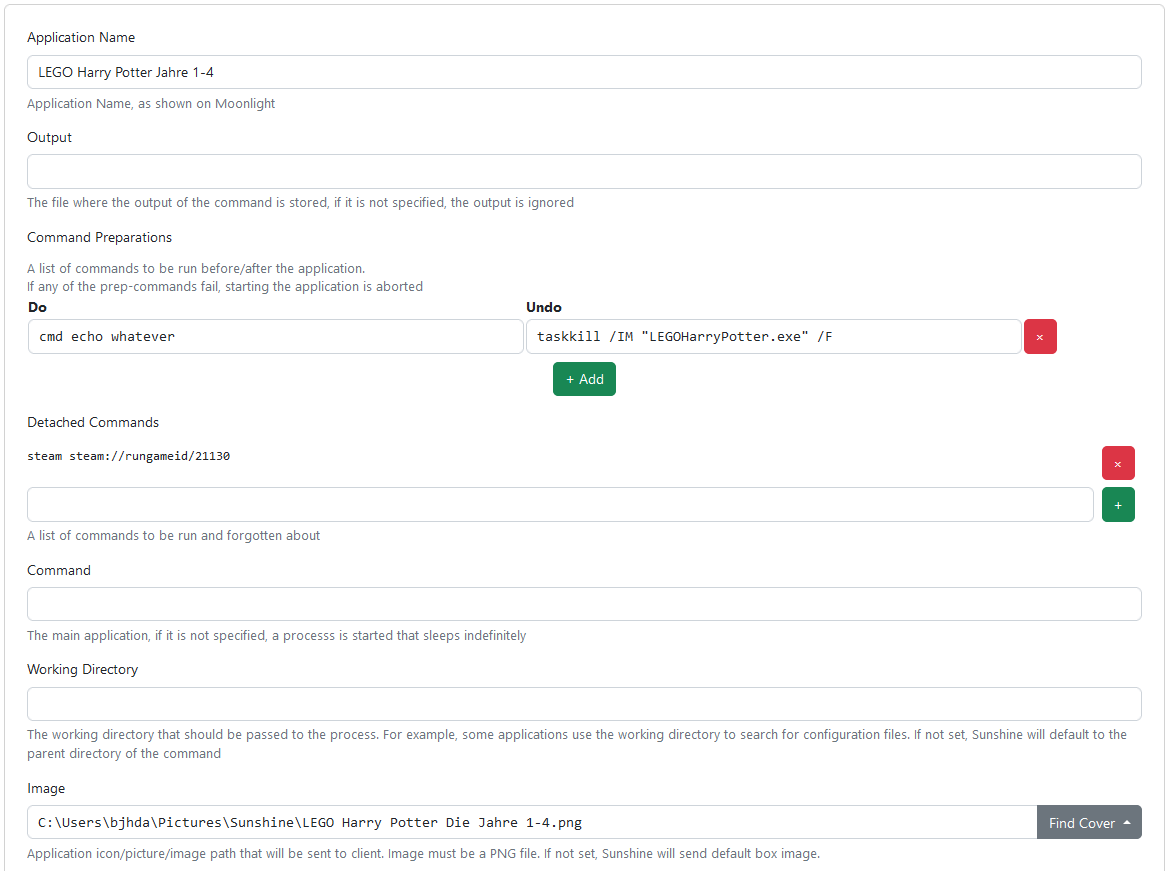
Task: Click the green + Add button
Action: (584, 379)
